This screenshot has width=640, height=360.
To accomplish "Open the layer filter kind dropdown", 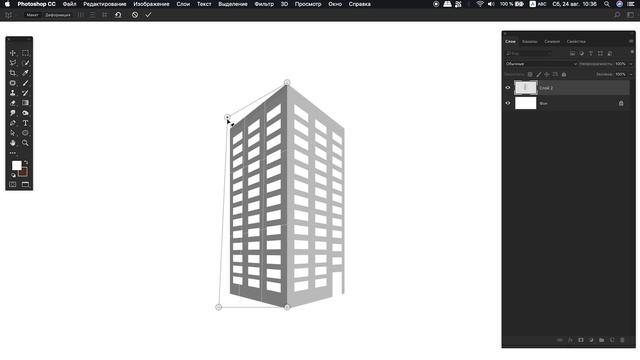I will click(x=529, y=53).
